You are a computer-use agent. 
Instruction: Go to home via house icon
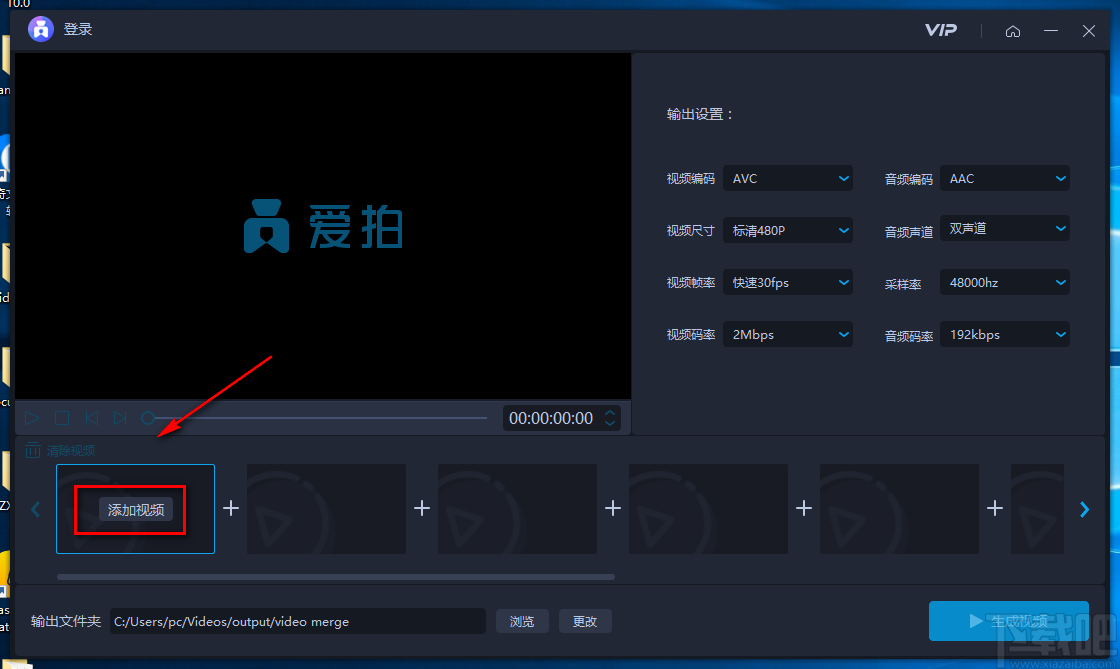tap(1013, 31)
